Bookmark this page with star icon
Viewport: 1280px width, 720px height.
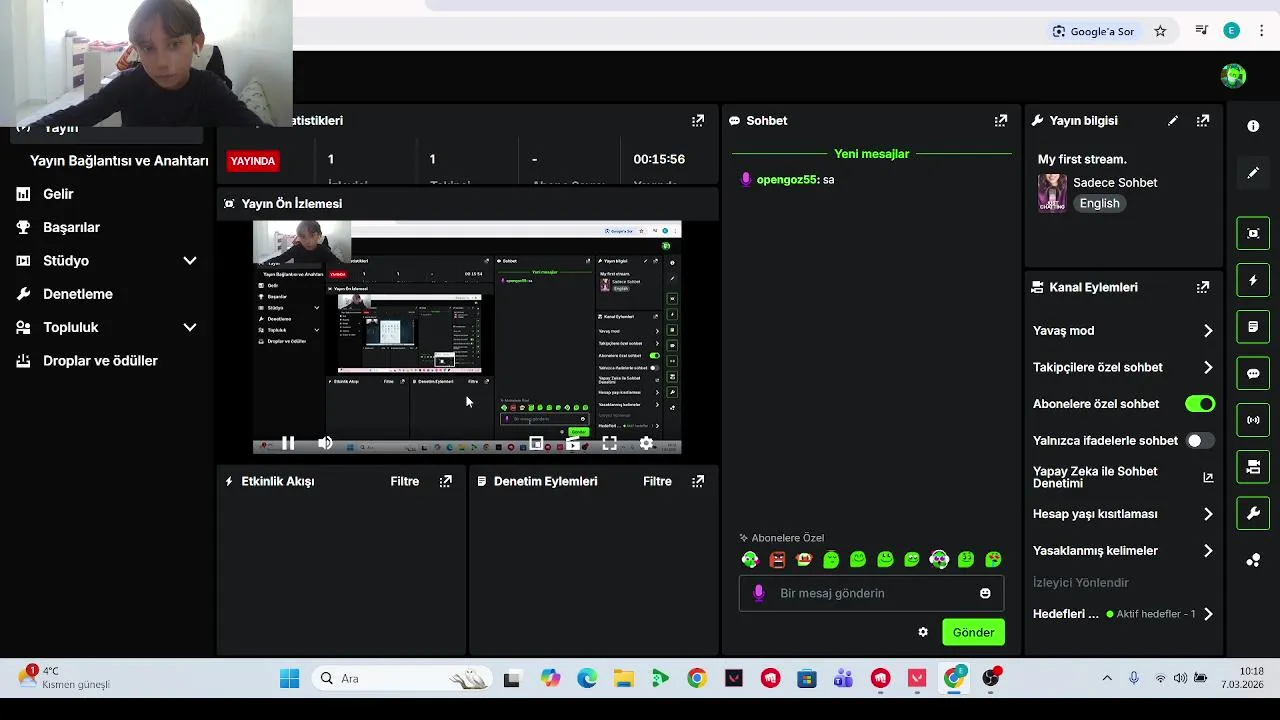tap(1160, 31)
